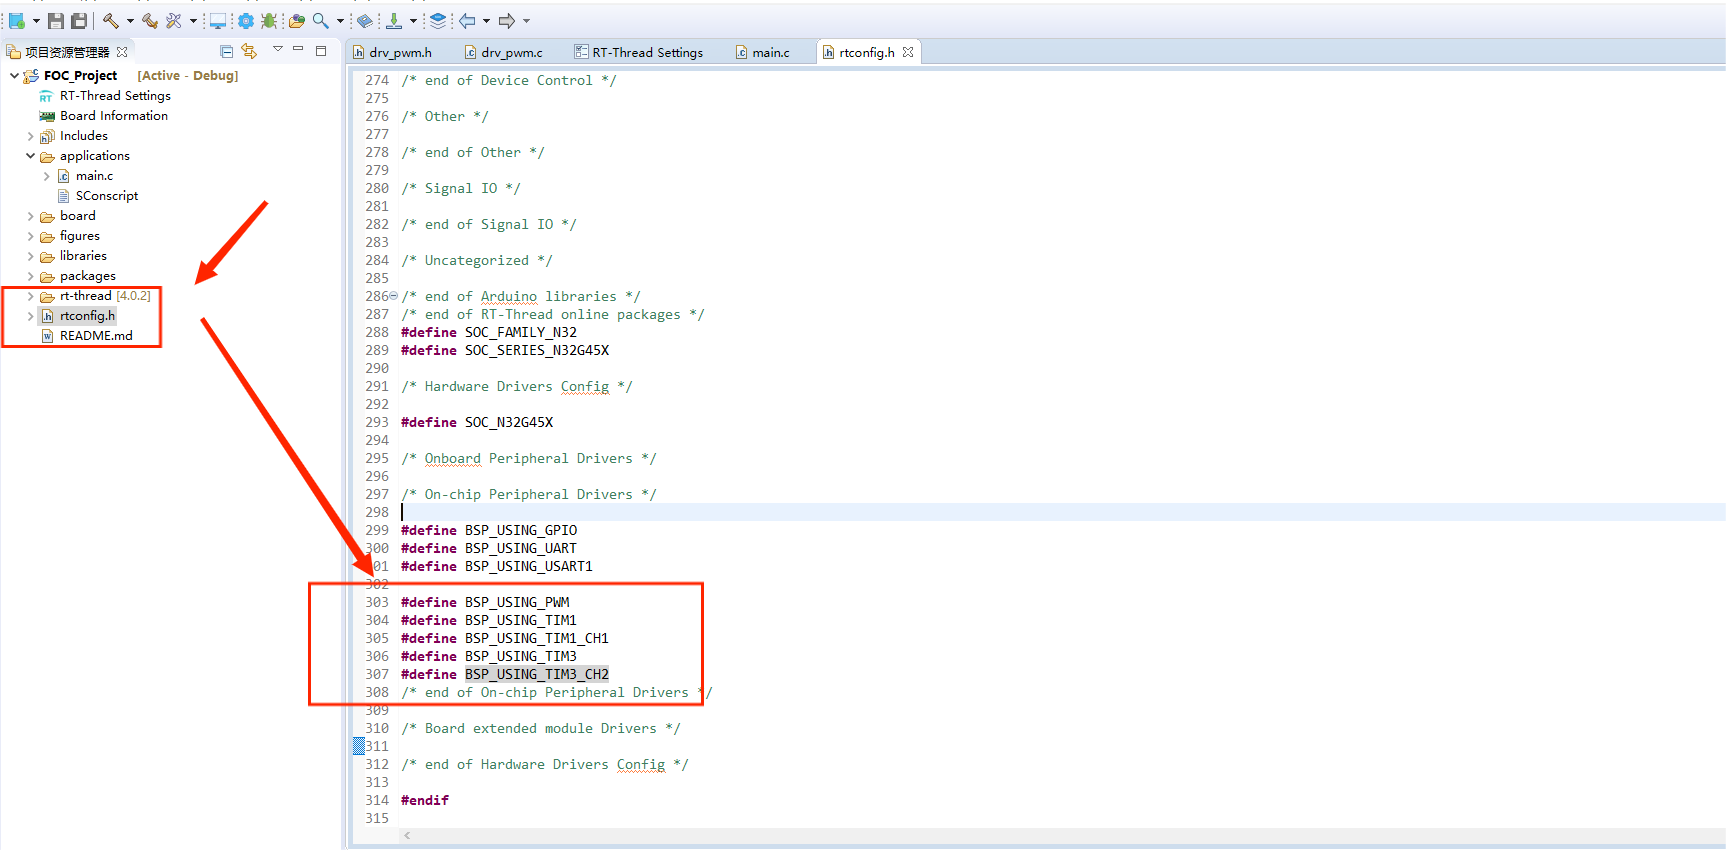Open the download icon dropdown arrow

pos(413,21)
